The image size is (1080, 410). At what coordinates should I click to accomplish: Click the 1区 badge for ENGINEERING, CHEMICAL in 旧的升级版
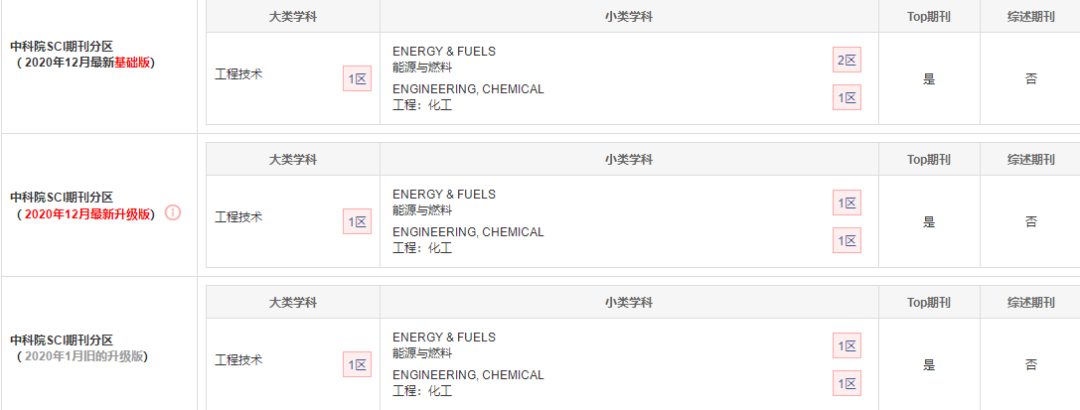coord(847,383)
